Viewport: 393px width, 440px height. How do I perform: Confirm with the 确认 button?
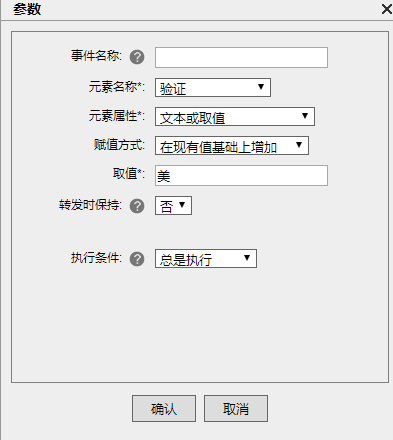tap(164, 409)
